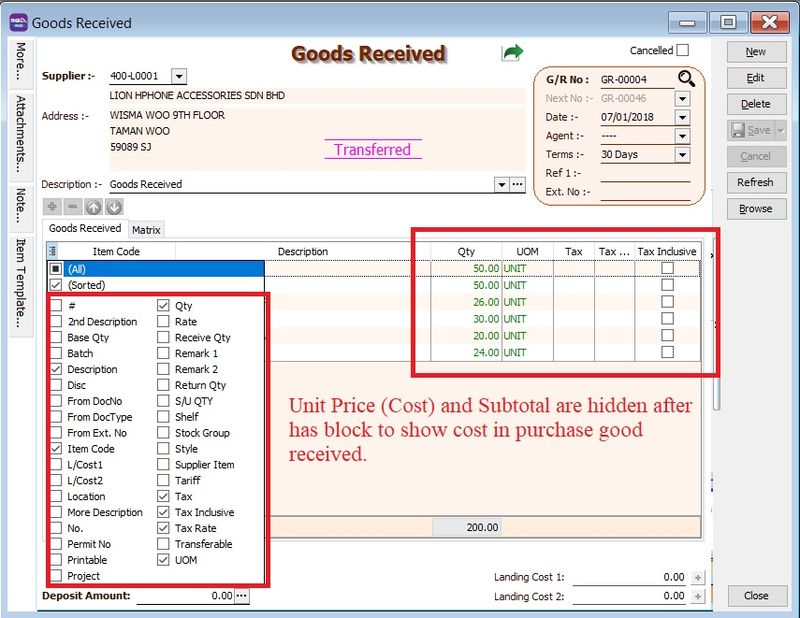This screenshot has height=618, width=800.
Task: Click the G/R No search magnifier
Action: [x=686, y=79]
